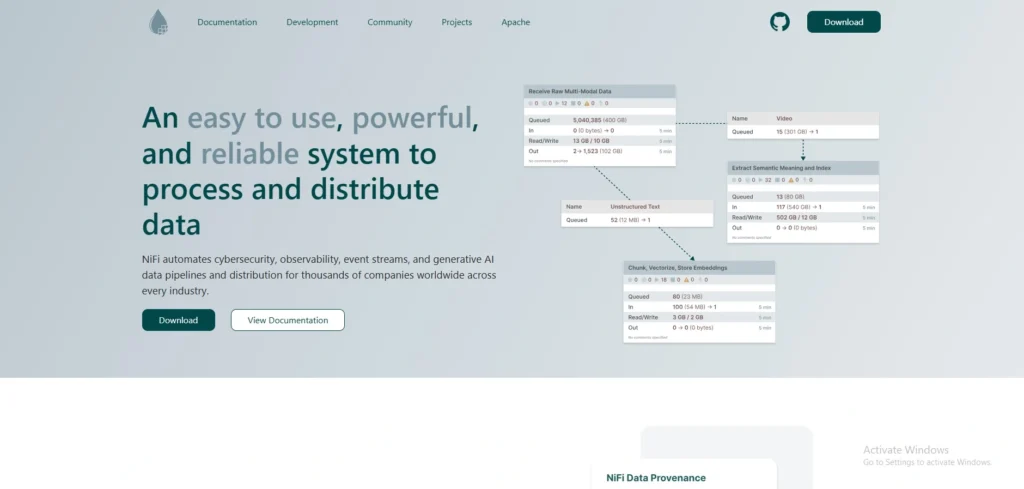Click the View Documentation button

(x=287, y=320)
